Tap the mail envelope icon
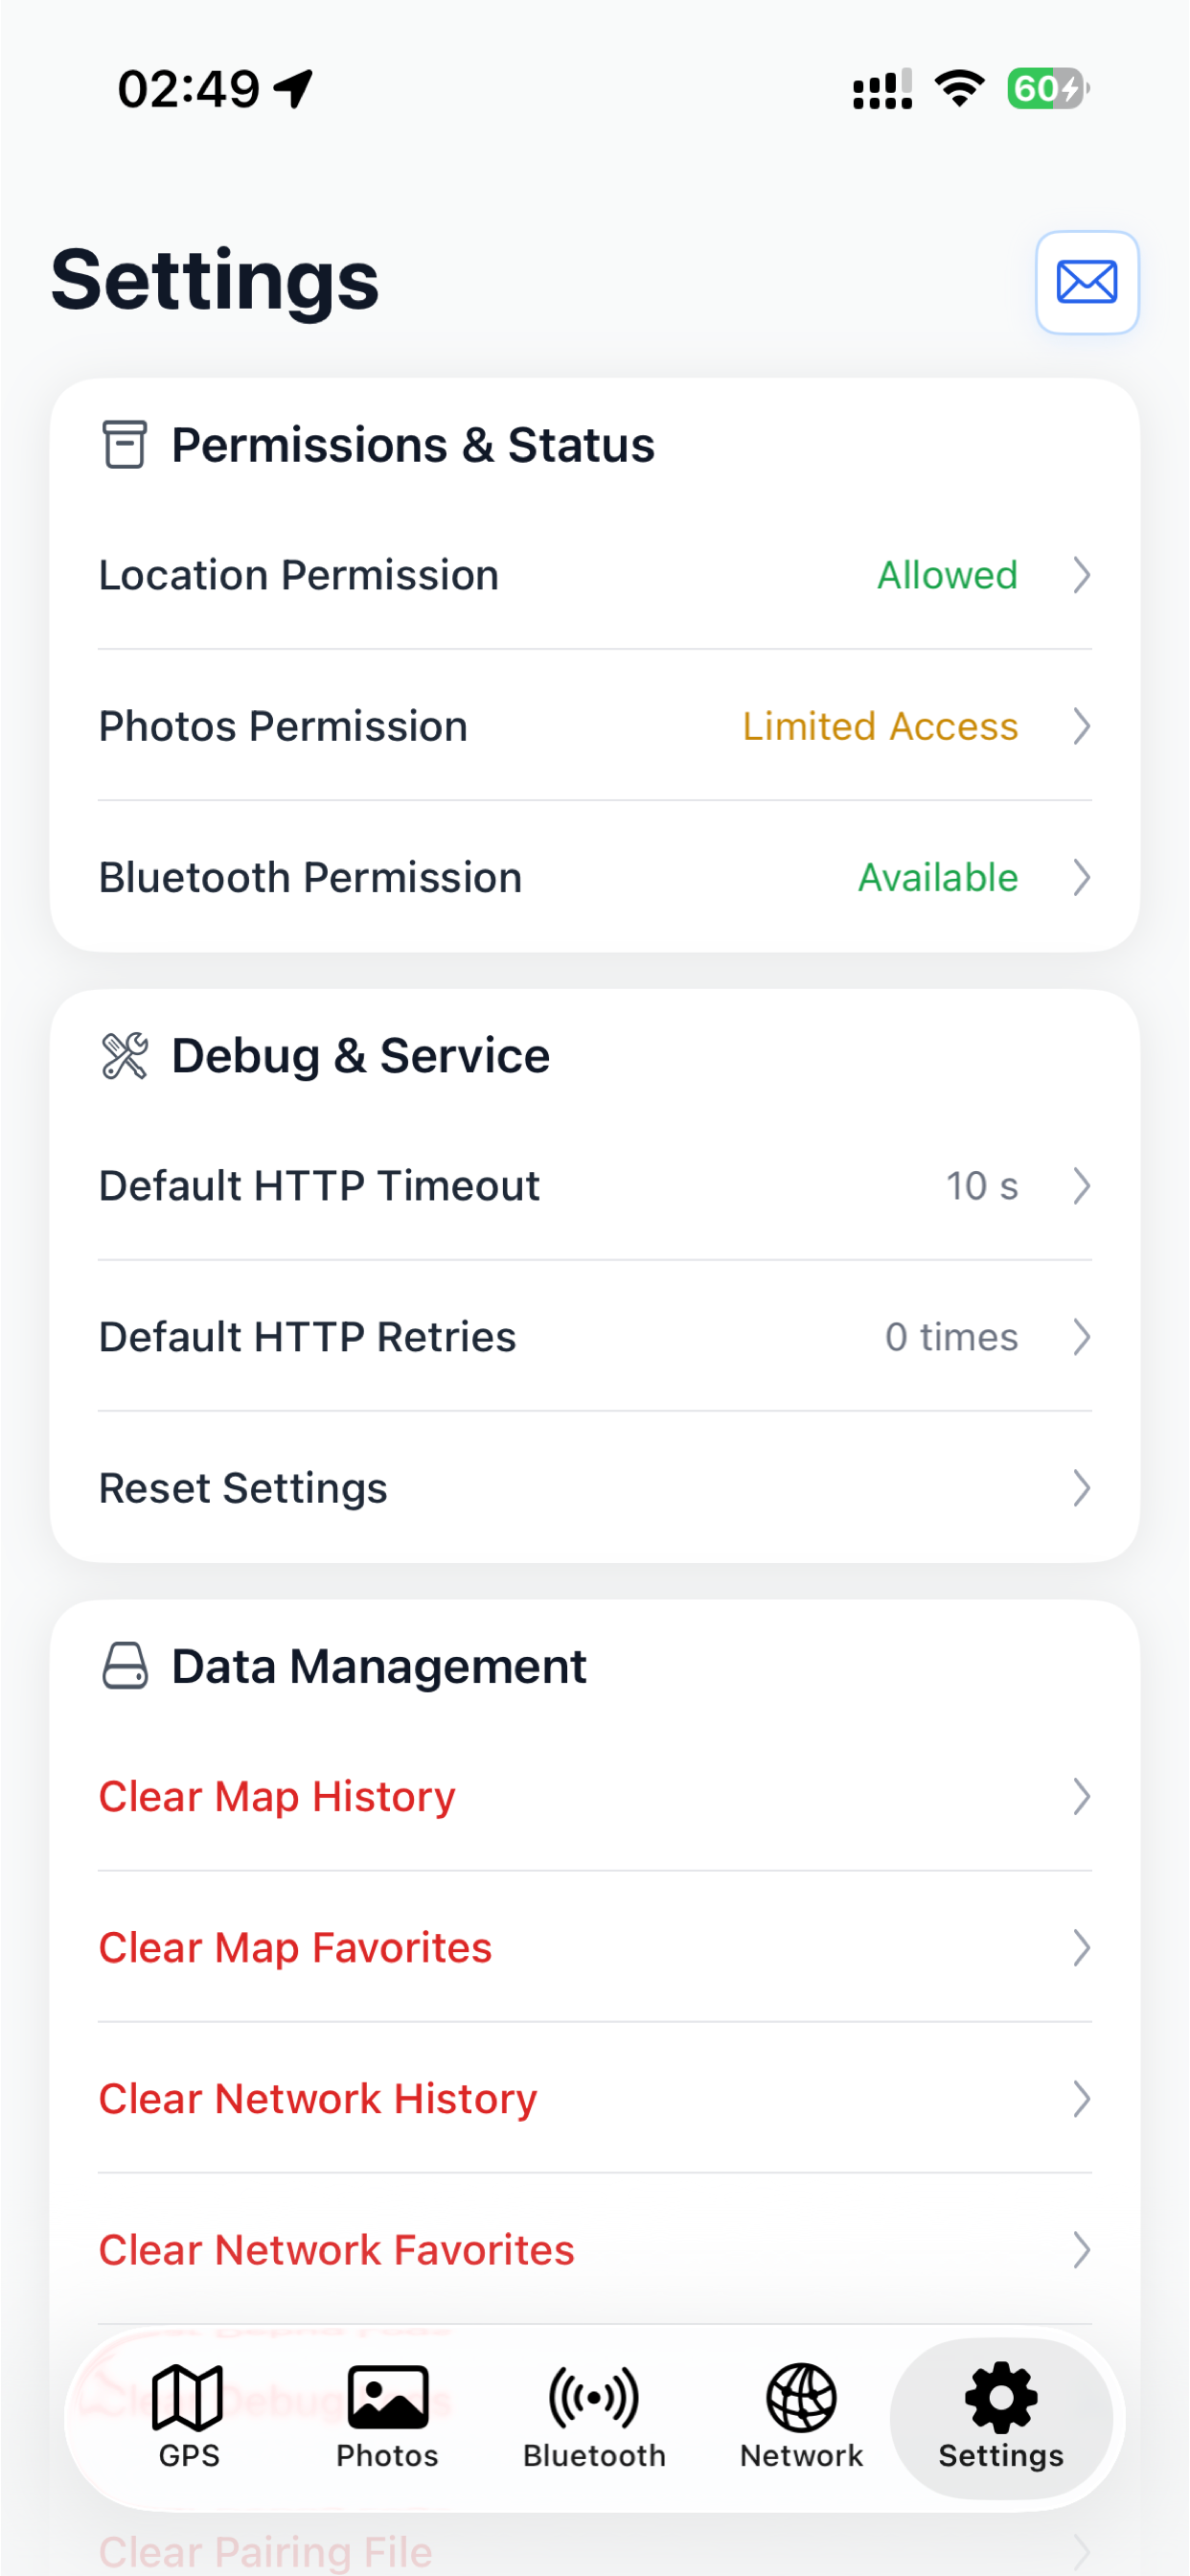Screen dimensions: 1190x2576 click(x=1087, y=282)
